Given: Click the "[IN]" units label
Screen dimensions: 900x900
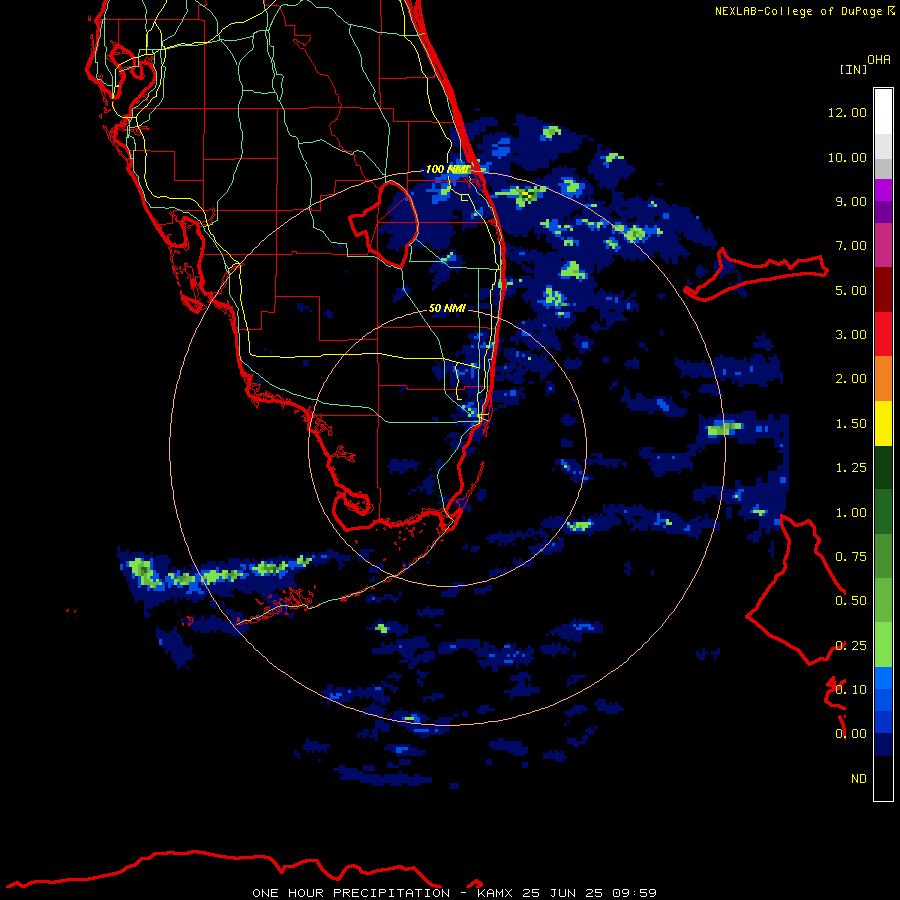Looking at the screenshot, I should coord(853,69).
